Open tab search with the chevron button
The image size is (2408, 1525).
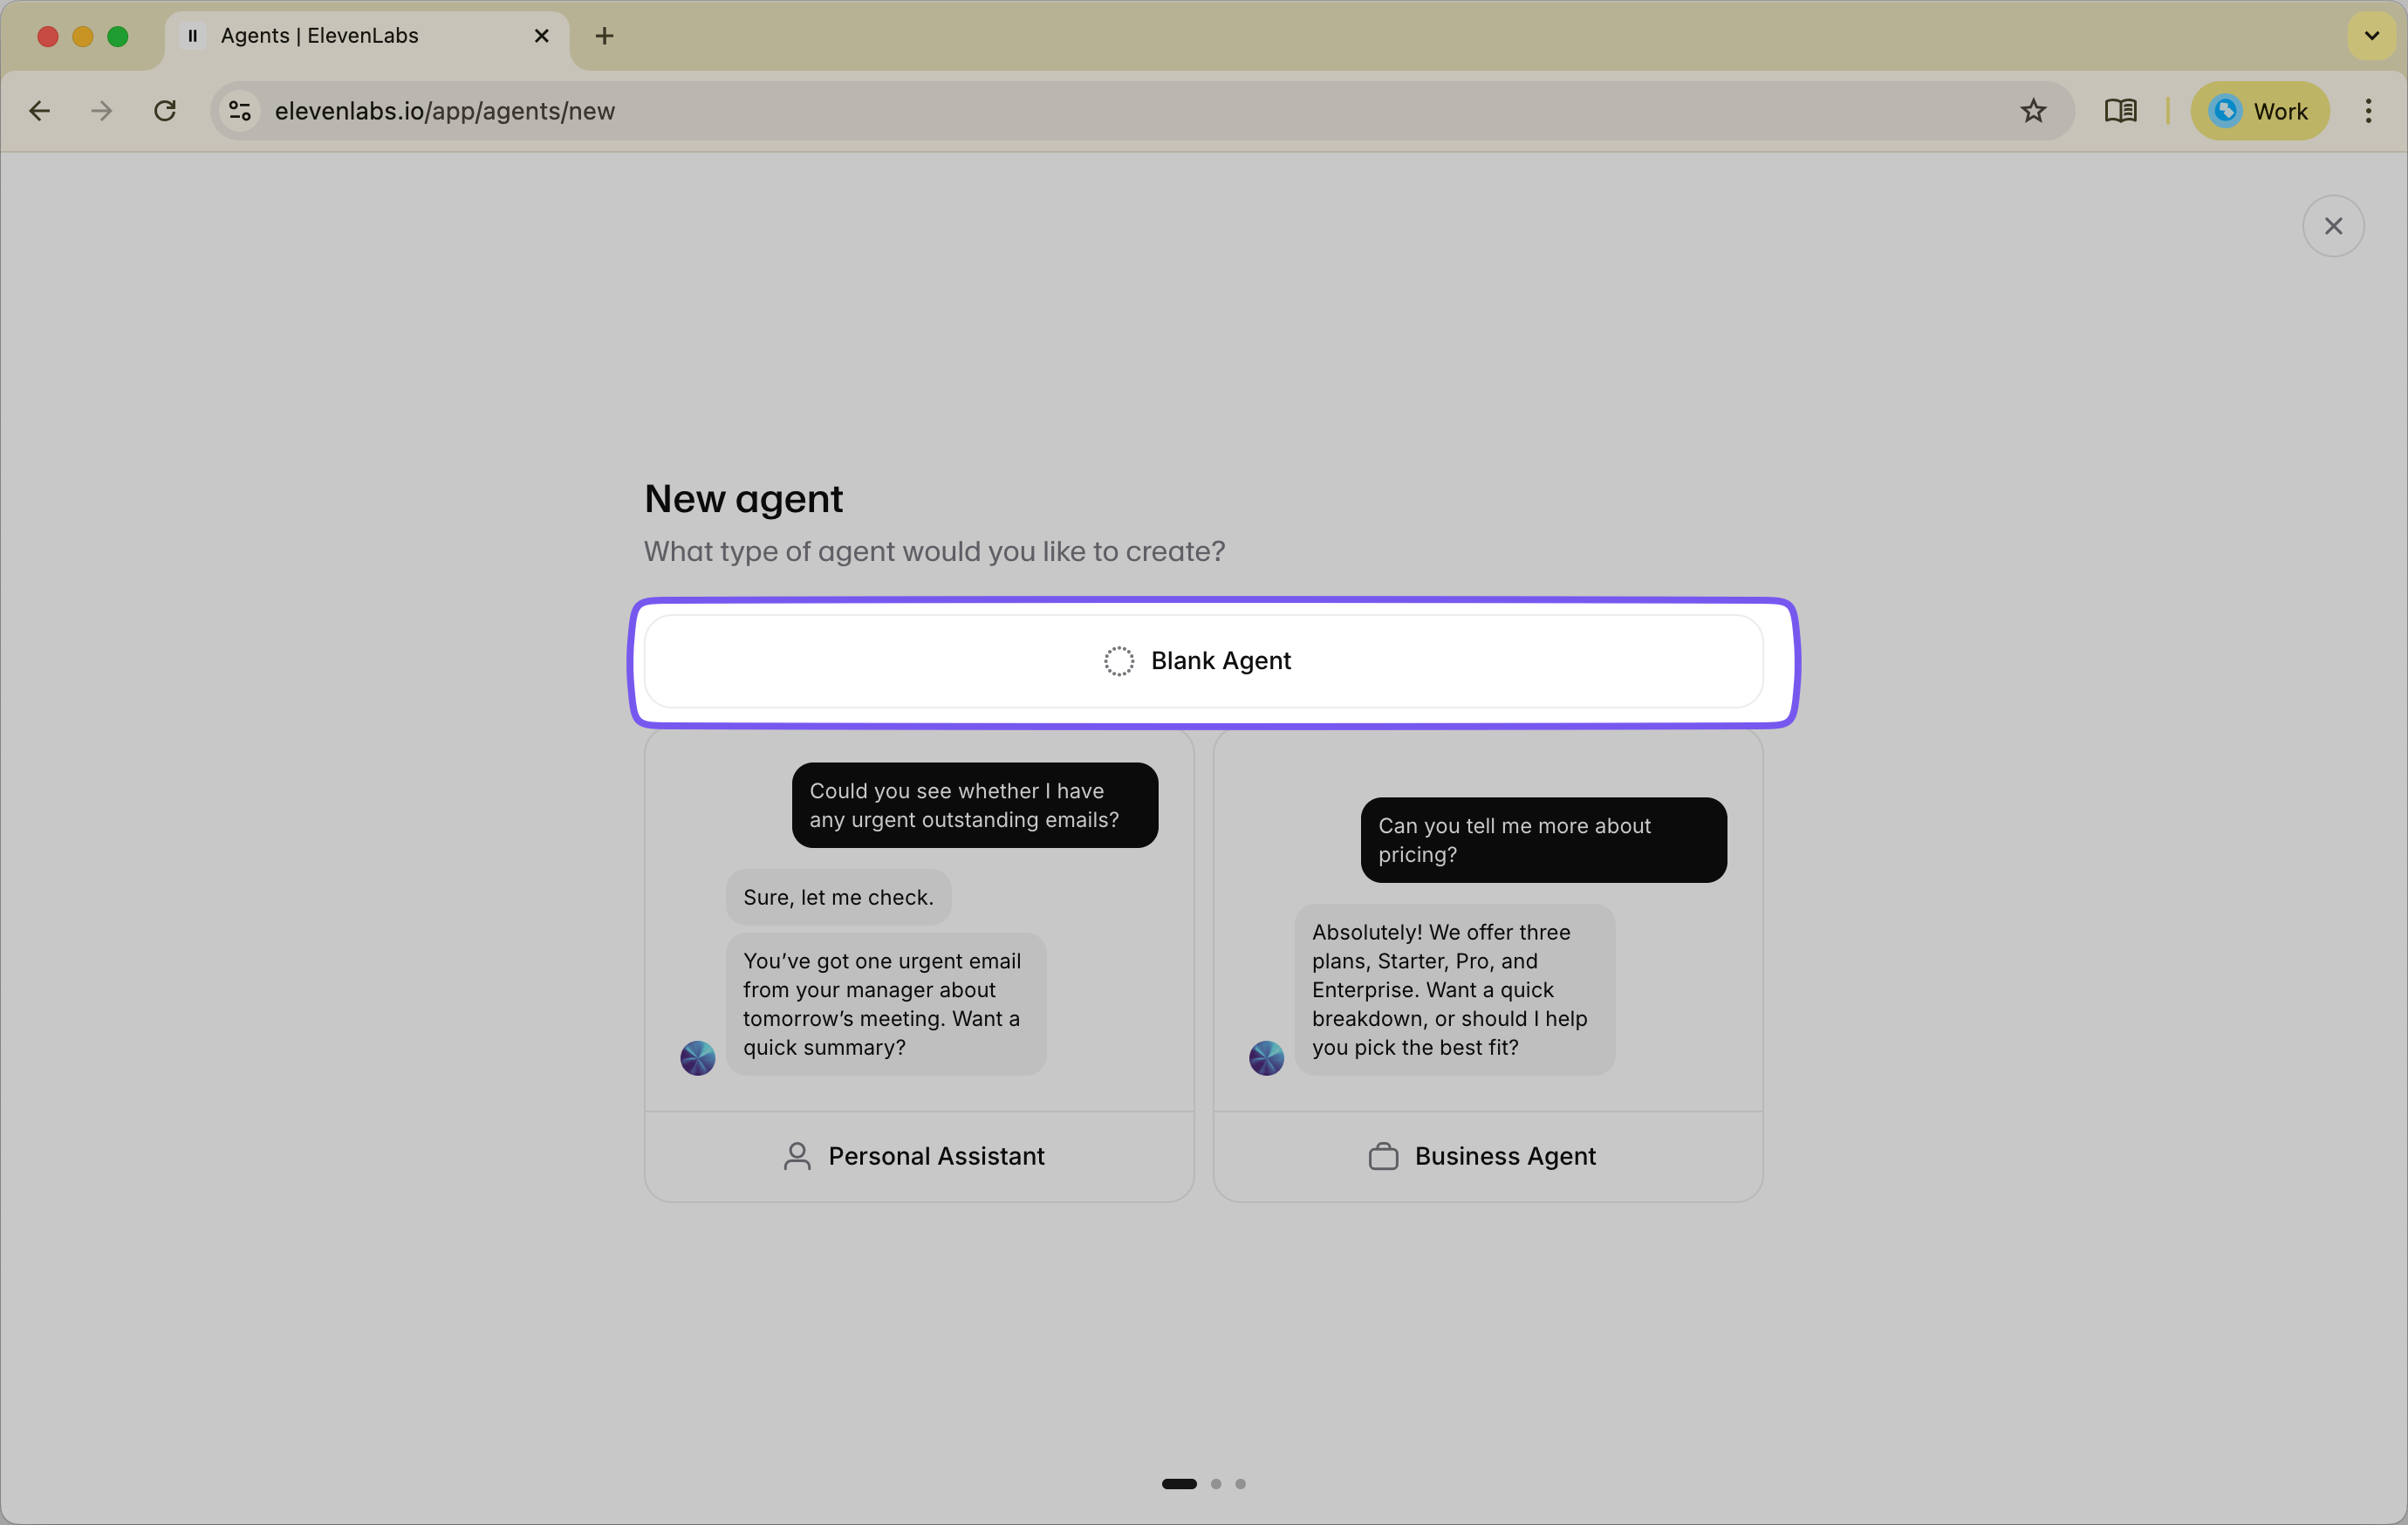click(2371, 35)
